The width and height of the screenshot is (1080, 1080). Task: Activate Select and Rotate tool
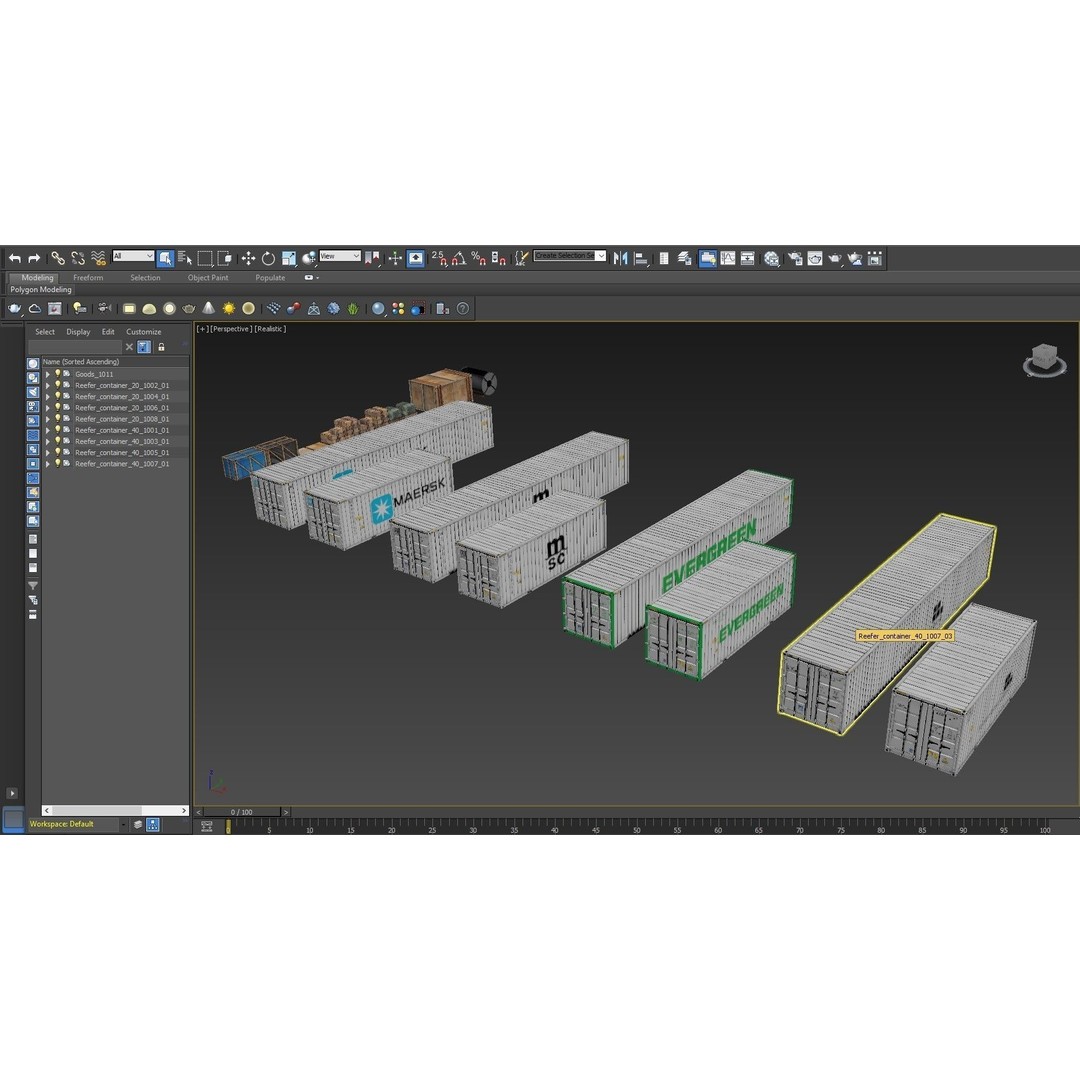[x=268, y=258]
